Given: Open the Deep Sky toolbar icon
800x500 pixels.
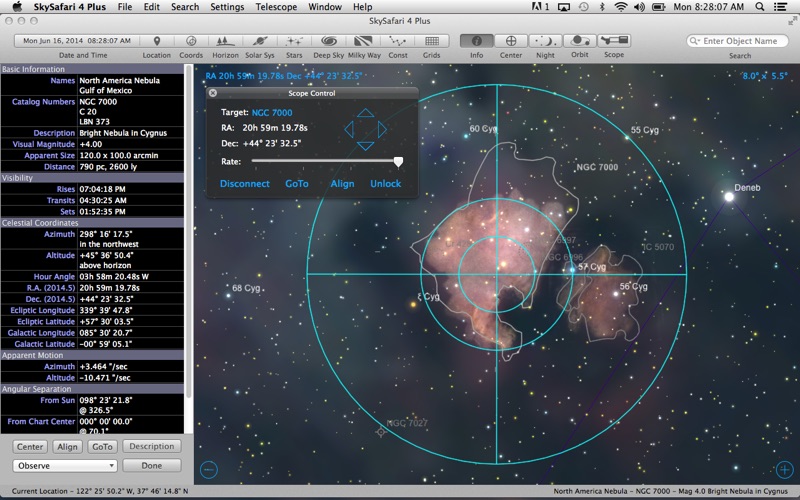Looking at the screenshot, I should [x=328, y=41].
